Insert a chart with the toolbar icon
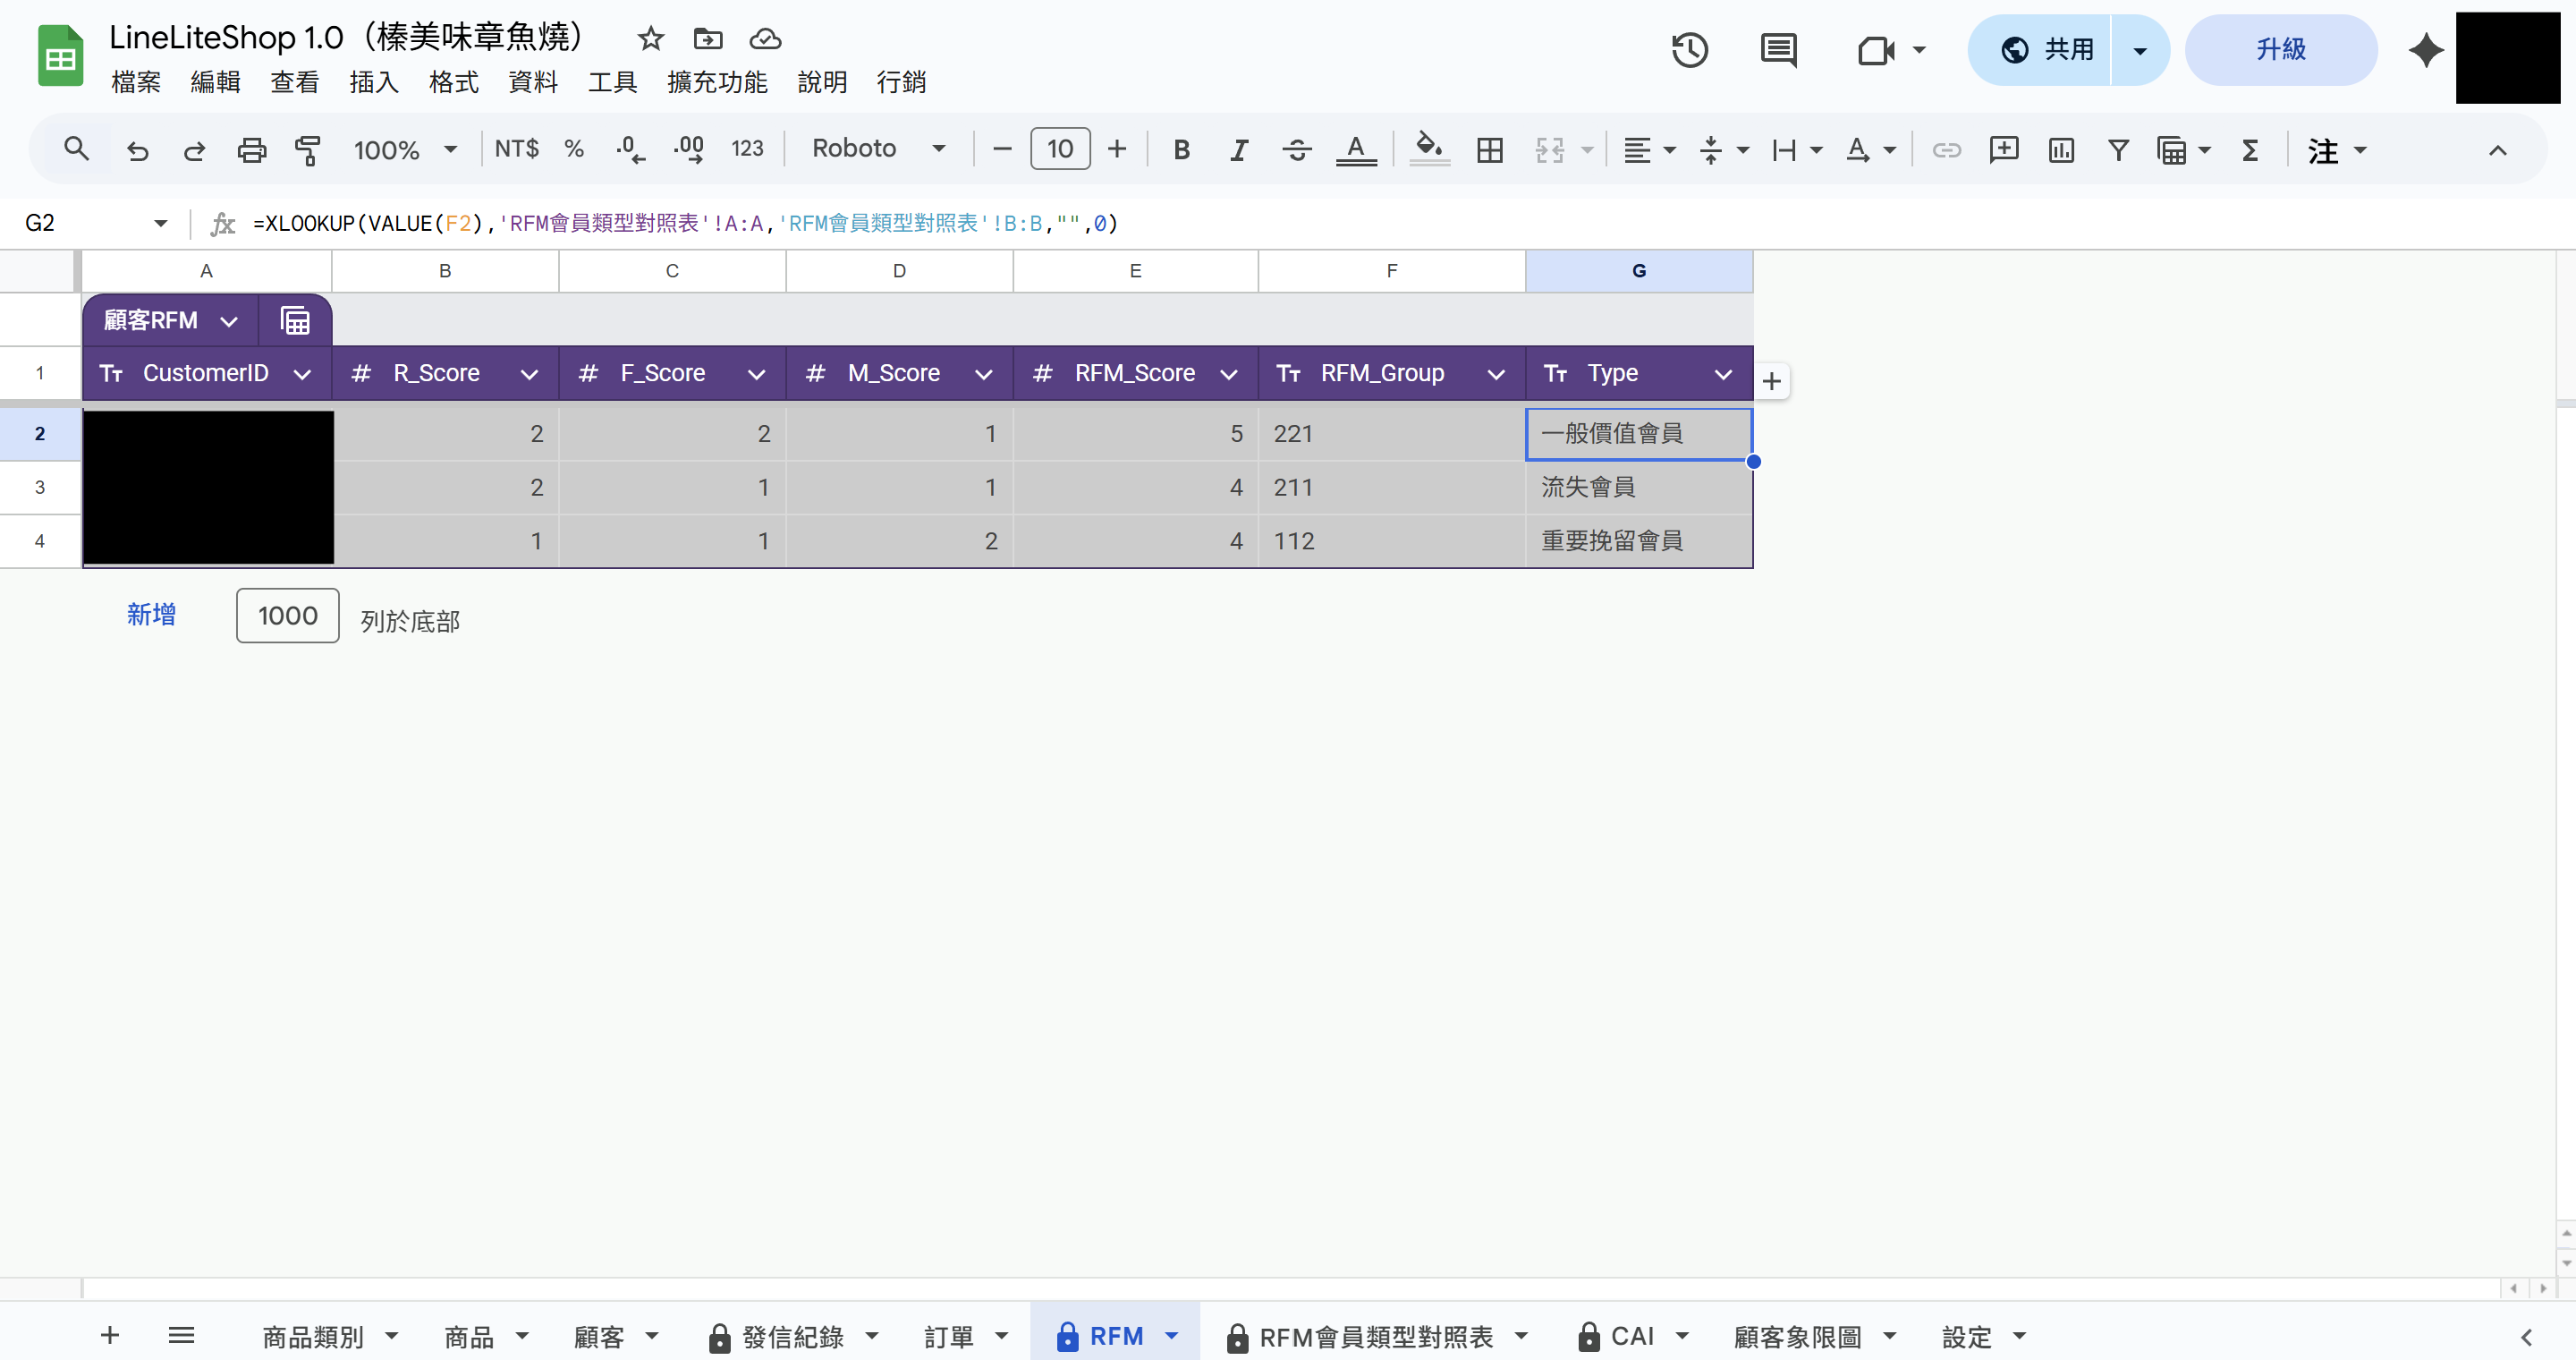This screenshot has height=1360, width=2576. tap(2061, 150)
